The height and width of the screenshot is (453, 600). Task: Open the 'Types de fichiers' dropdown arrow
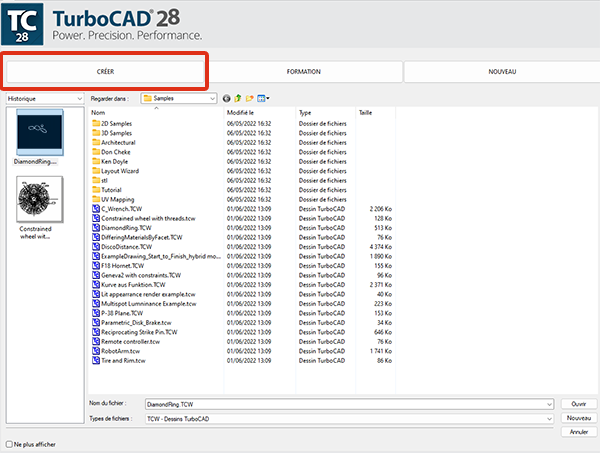(x=549, y=419)
